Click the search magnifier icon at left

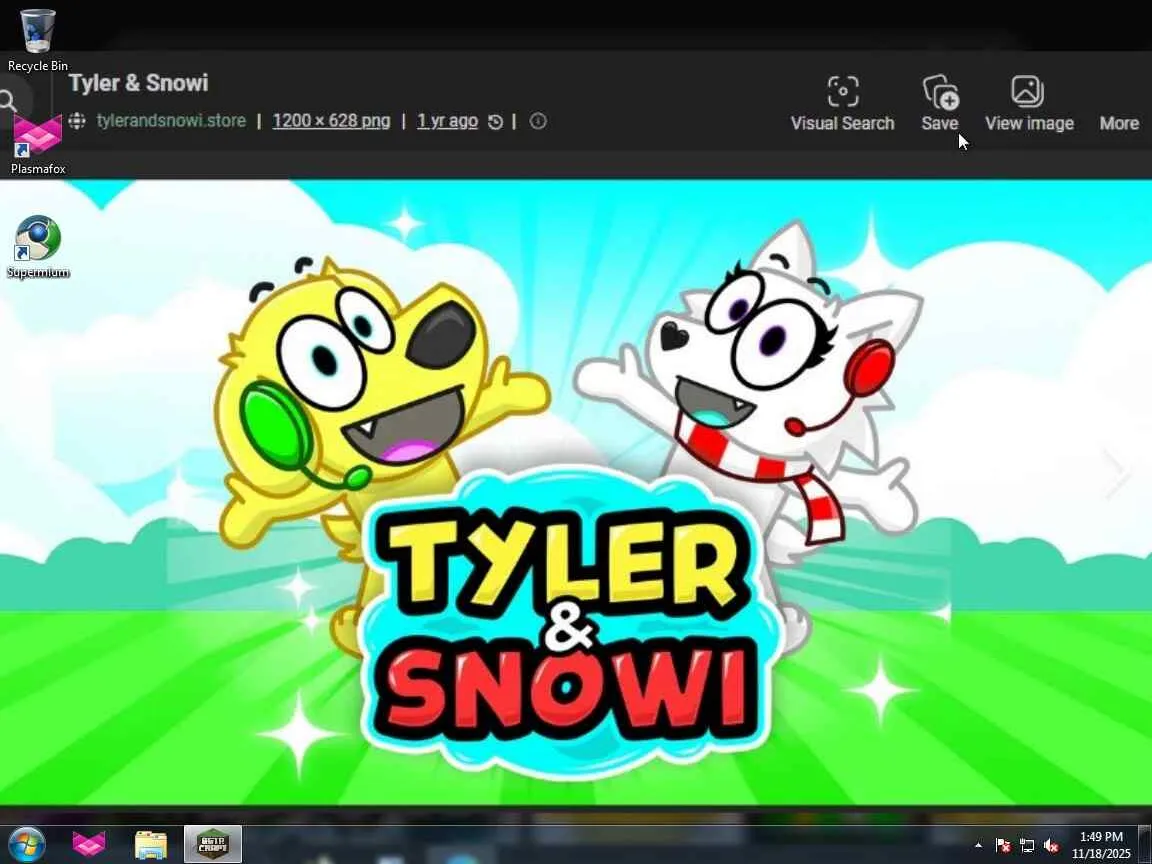tap(8, 101)
